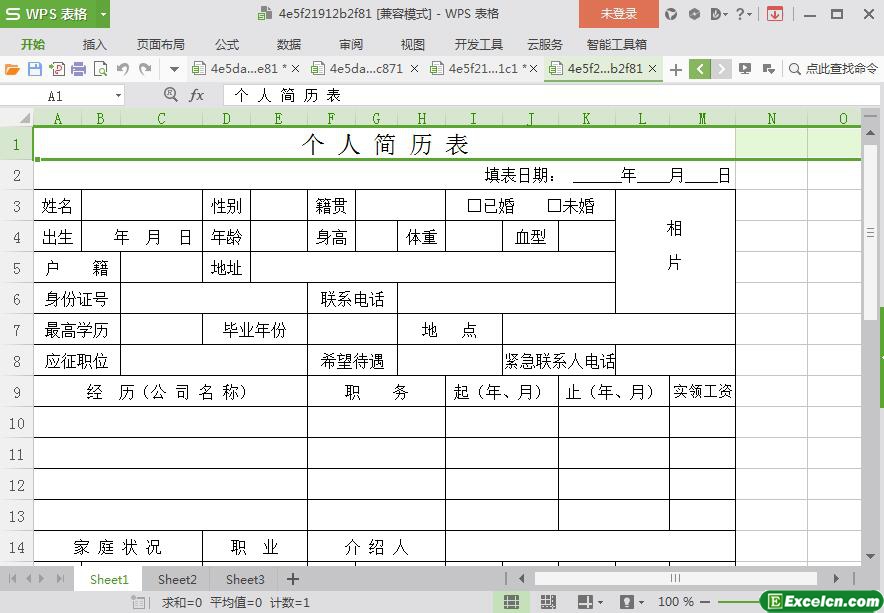Save the workbook with the floppy disk icon

click(x=35, y=69)
